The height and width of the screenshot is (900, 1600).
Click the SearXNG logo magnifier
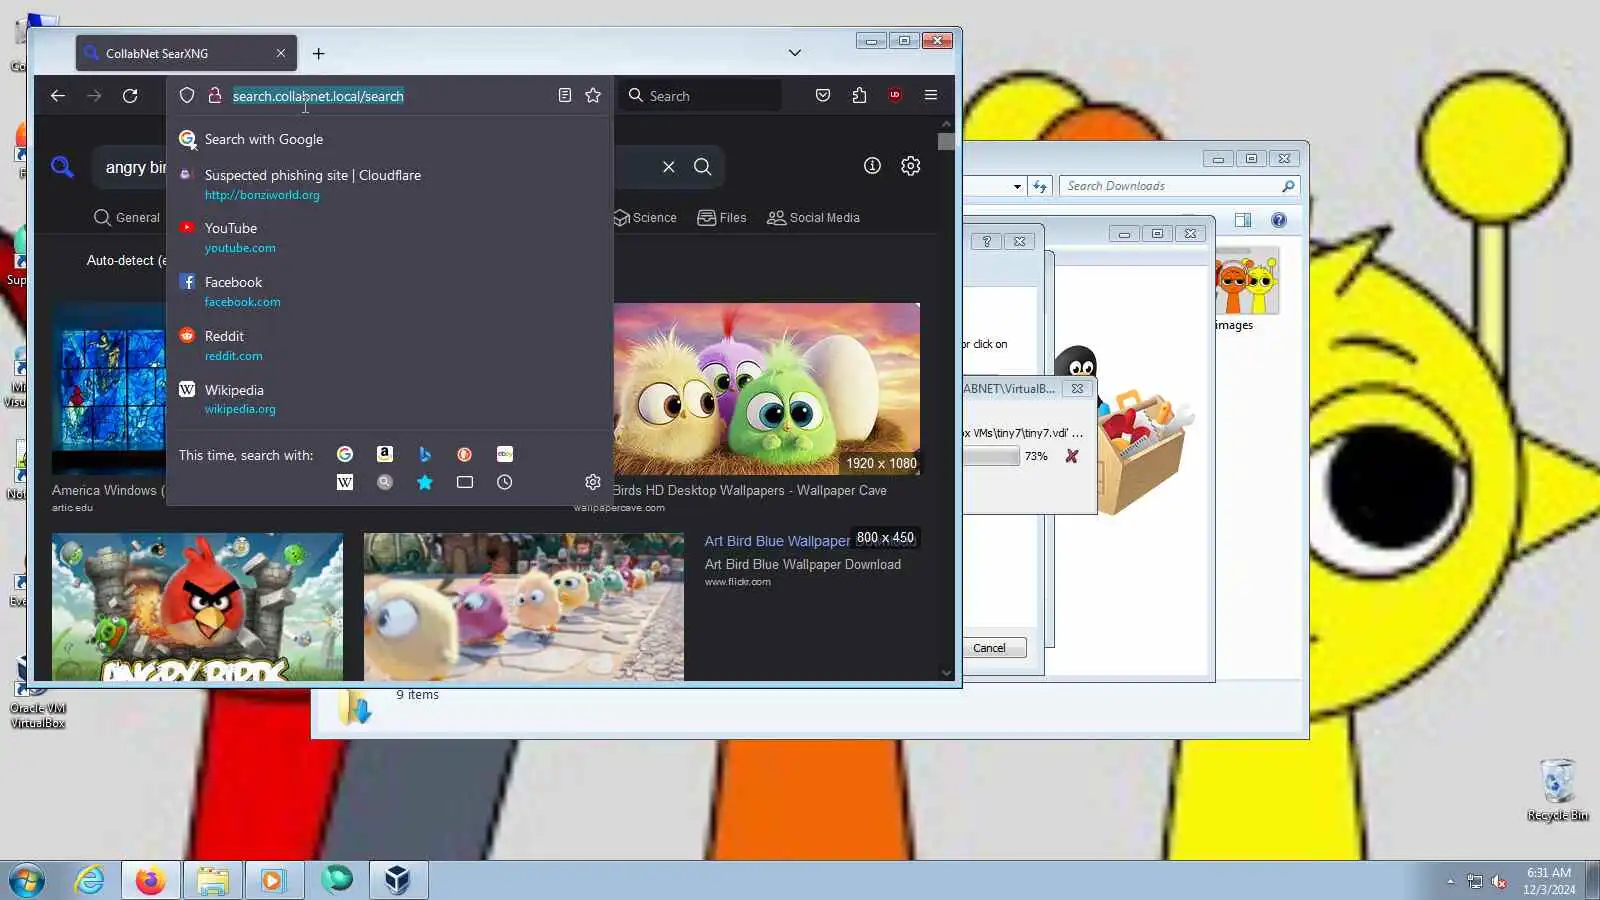(x=62, y=167)
